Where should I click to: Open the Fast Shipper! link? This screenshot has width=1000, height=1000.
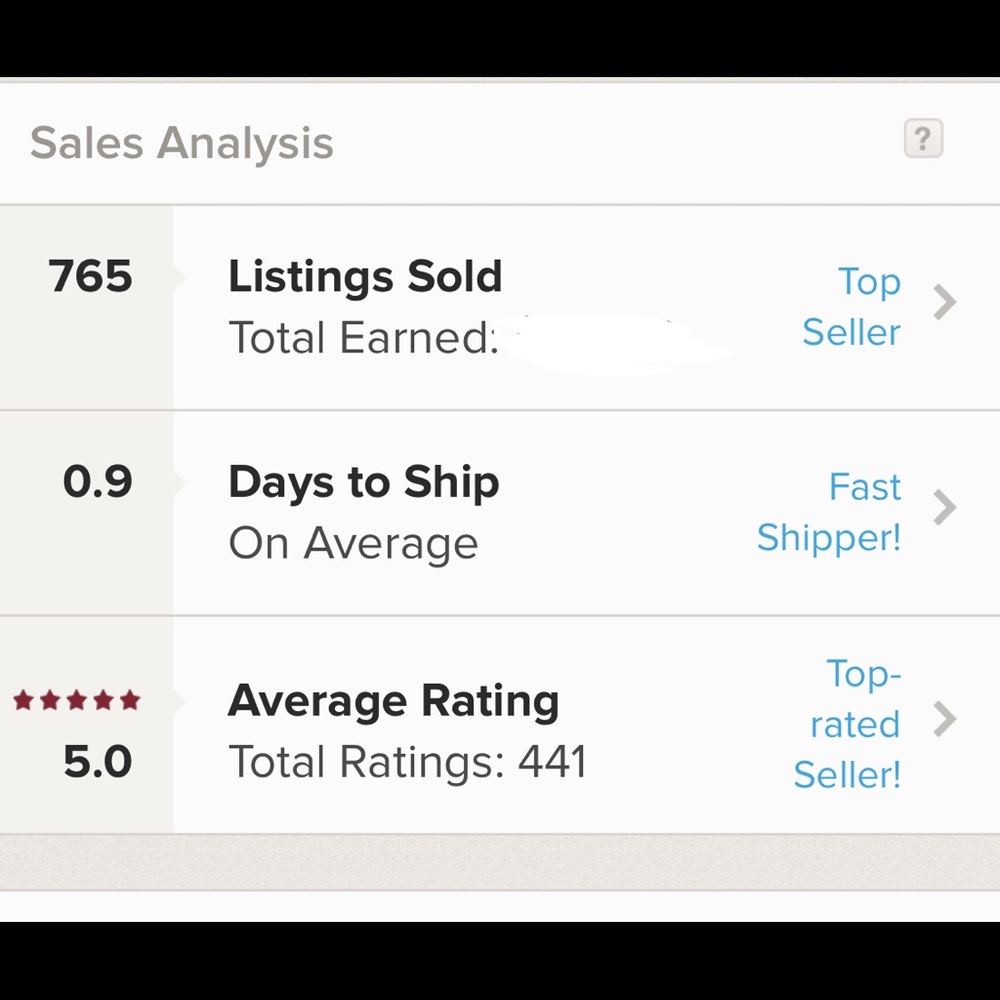point(829,512)
